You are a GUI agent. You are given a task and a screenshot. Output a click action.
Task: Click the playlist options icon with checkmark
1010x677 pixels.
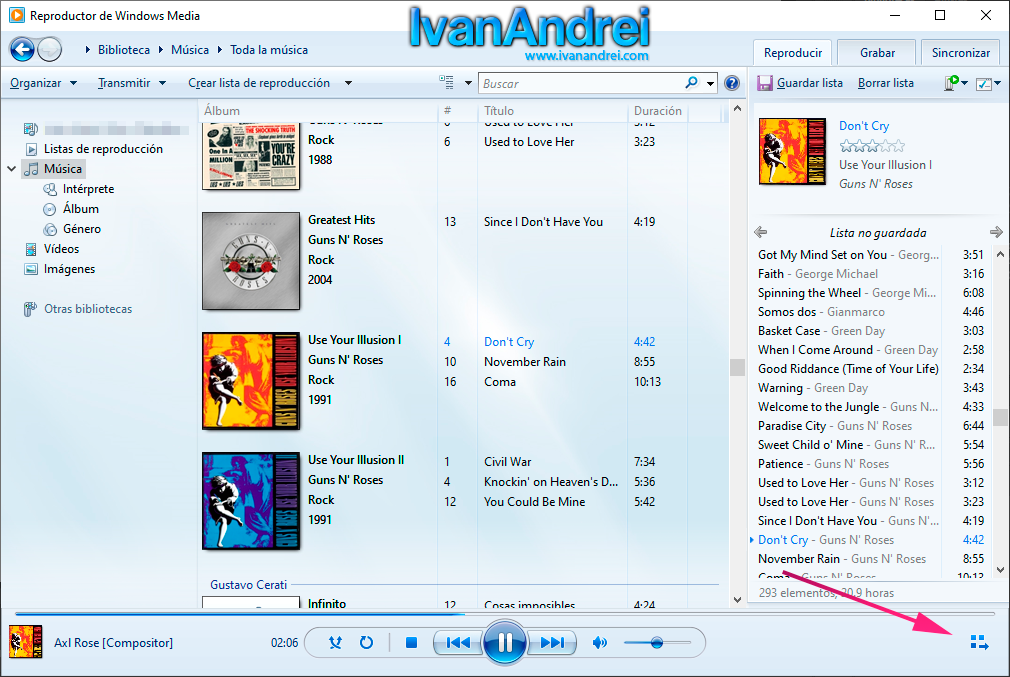(984, 84)
